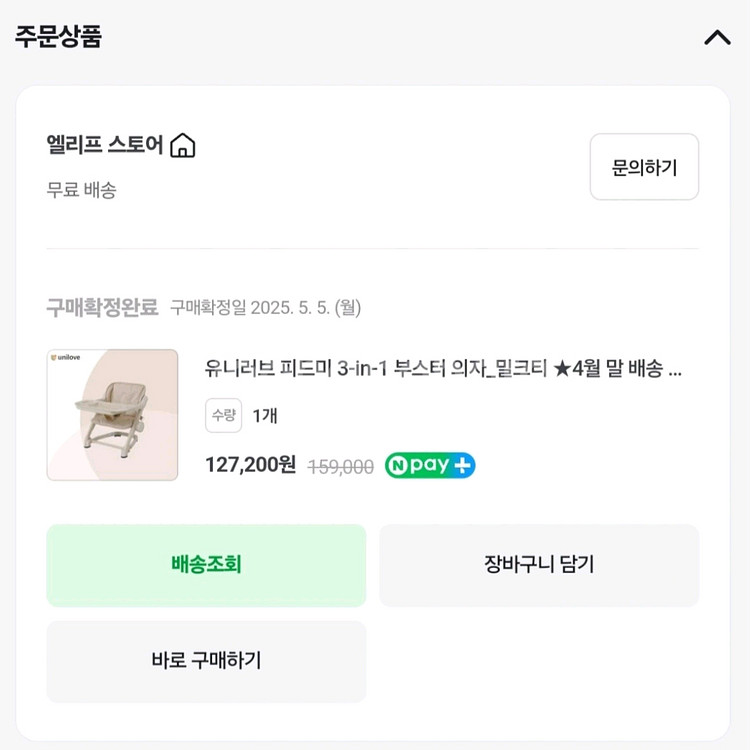
Task: Open the 유니러브 피드미 3-in-1 product title
Action: 432,369
